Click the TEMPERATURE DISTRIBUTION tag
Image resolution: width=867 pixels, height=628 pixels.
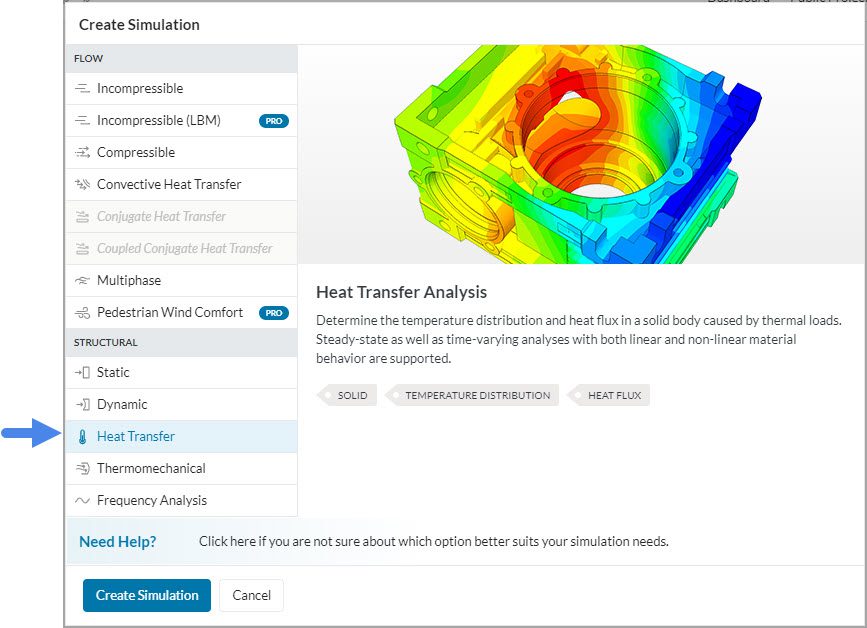tap(477, 395)
